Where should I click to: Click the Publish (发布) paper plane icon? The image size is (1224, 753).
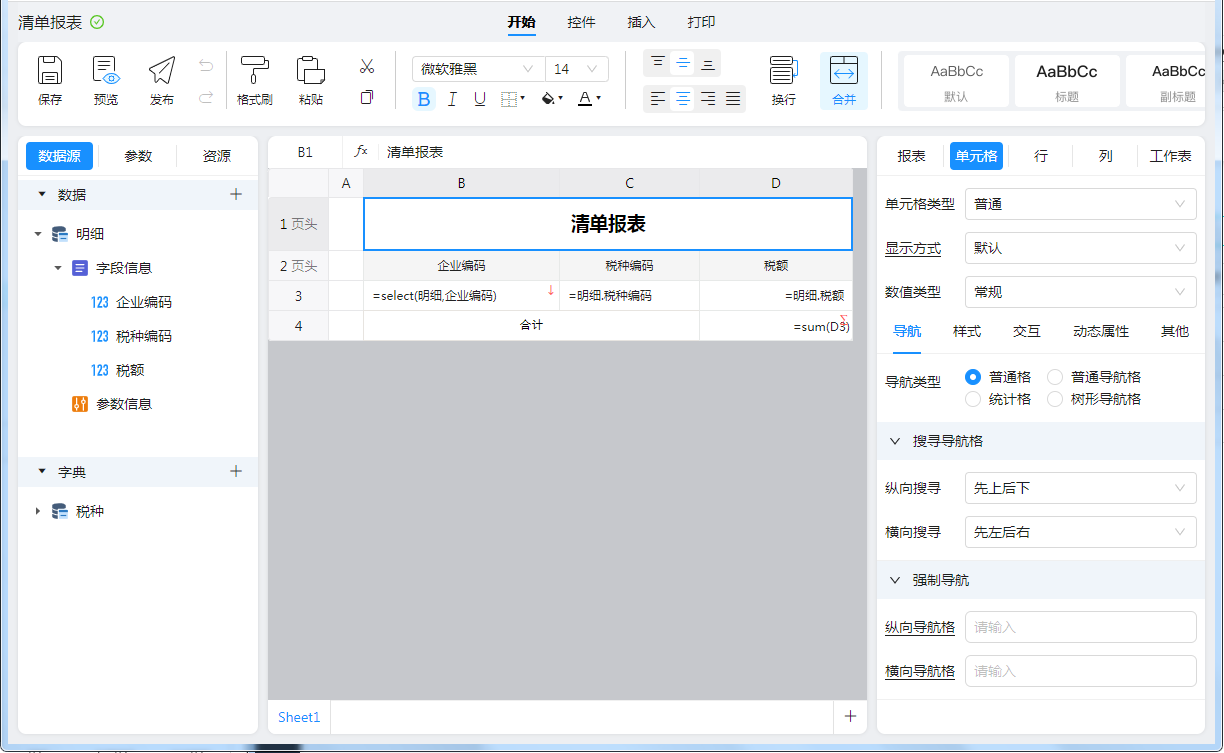pyautogui.click(x=161, y=71)
